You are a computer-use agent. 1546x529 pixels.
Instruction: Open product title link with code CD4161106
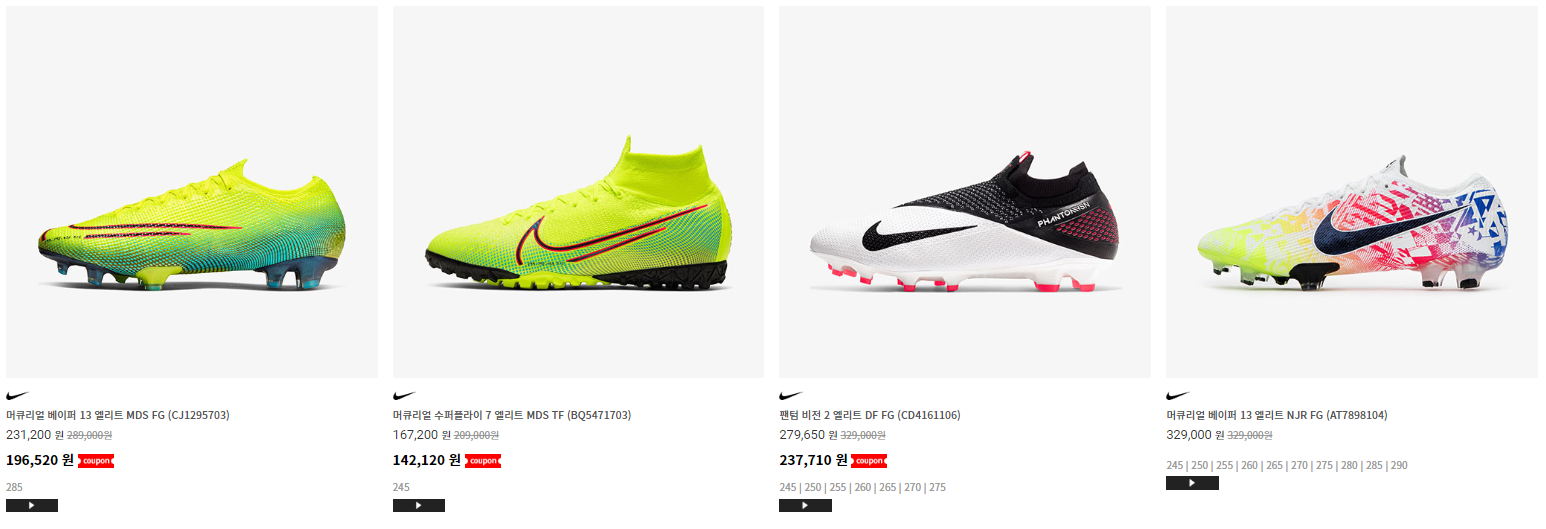870,415
